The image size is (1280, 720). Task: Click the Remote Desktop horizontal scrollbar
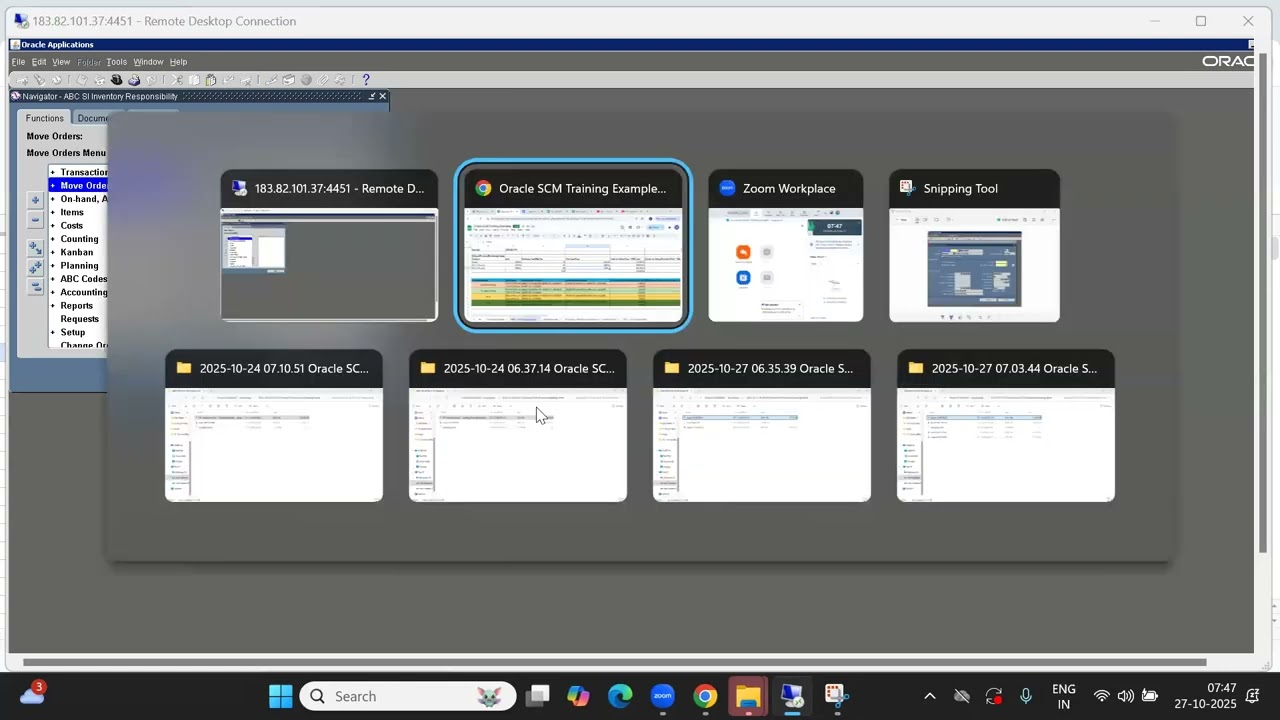614,662
